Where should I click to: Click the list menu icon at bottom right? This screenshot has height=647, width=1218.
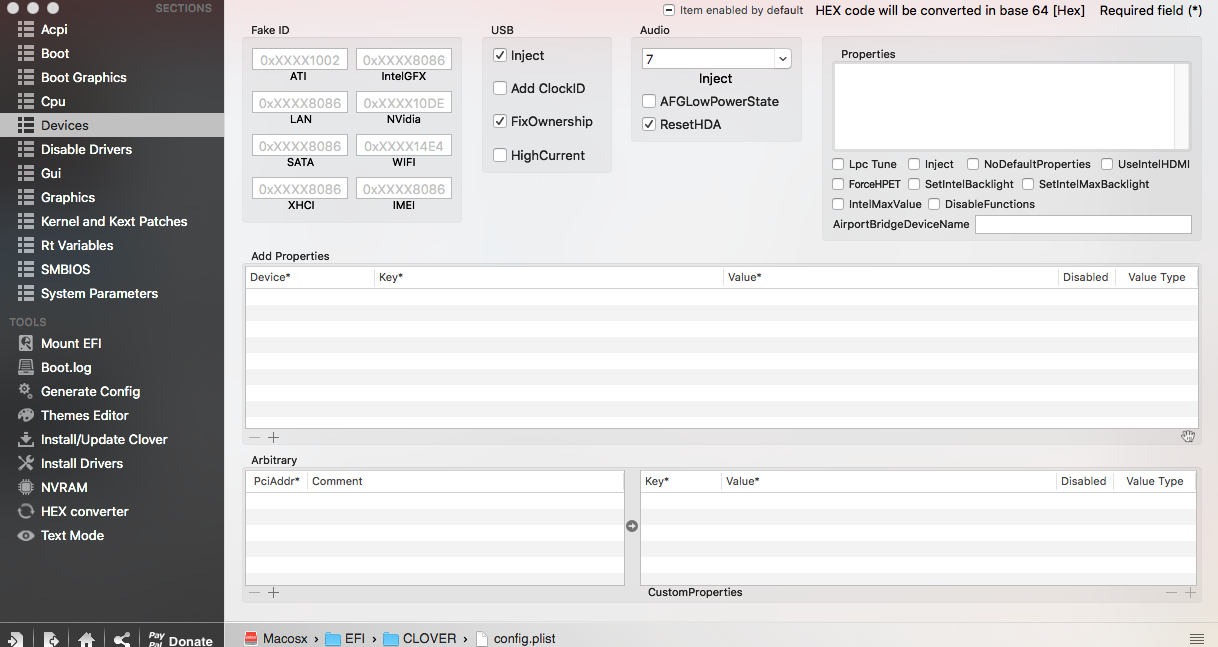point(1197,639)
